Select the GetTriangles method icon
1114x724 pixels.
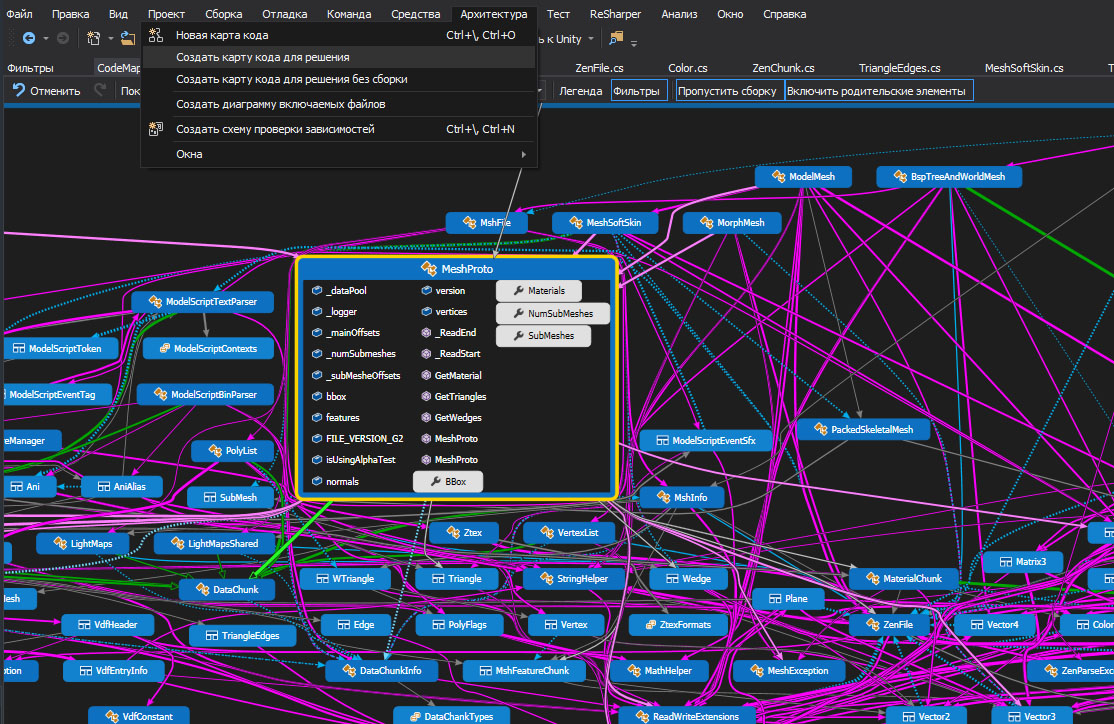click(x=425, y=397)
